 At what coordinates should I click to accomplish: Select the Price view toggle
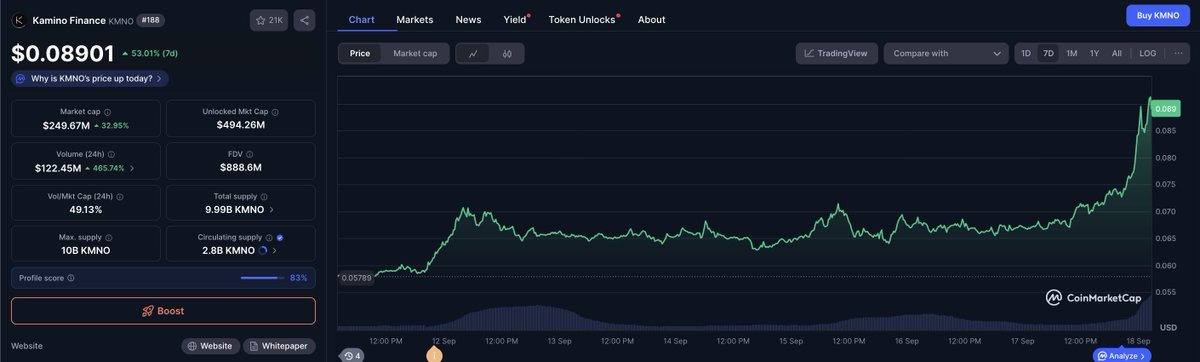click(x=359, y=53)
